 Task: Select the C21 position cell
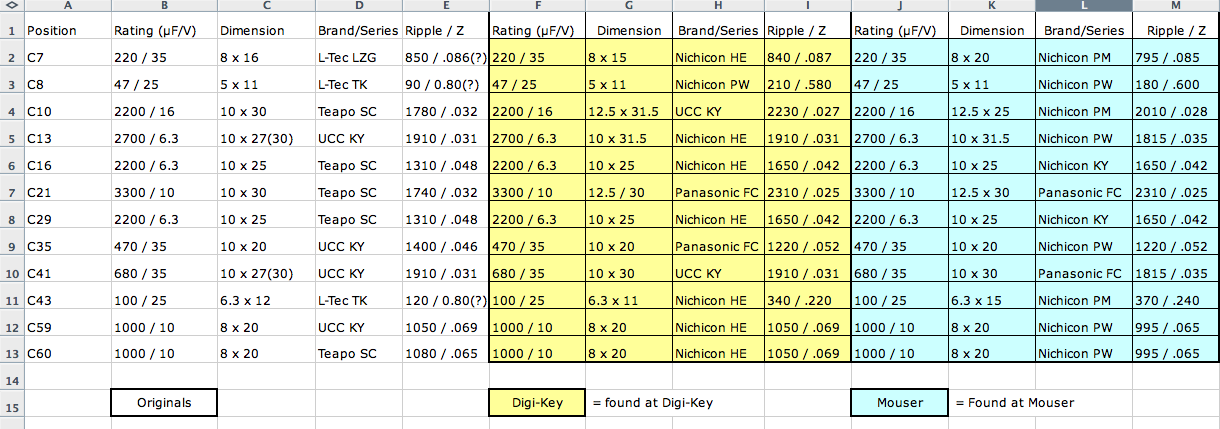click(x=66, y=191)
